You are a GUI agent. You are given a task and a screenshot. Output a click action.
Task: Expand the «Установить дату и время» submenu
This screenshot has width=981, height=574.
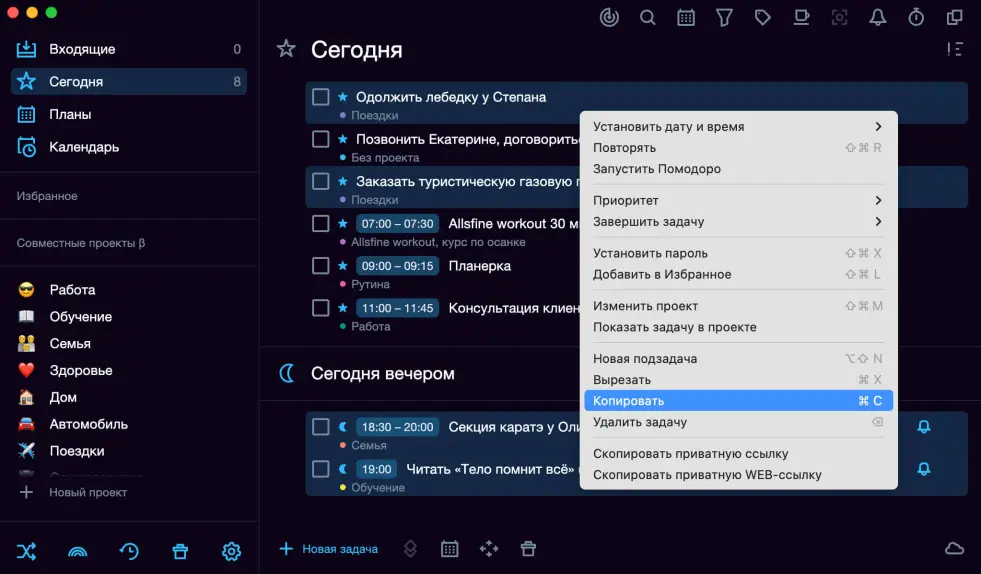coord(737,127)
